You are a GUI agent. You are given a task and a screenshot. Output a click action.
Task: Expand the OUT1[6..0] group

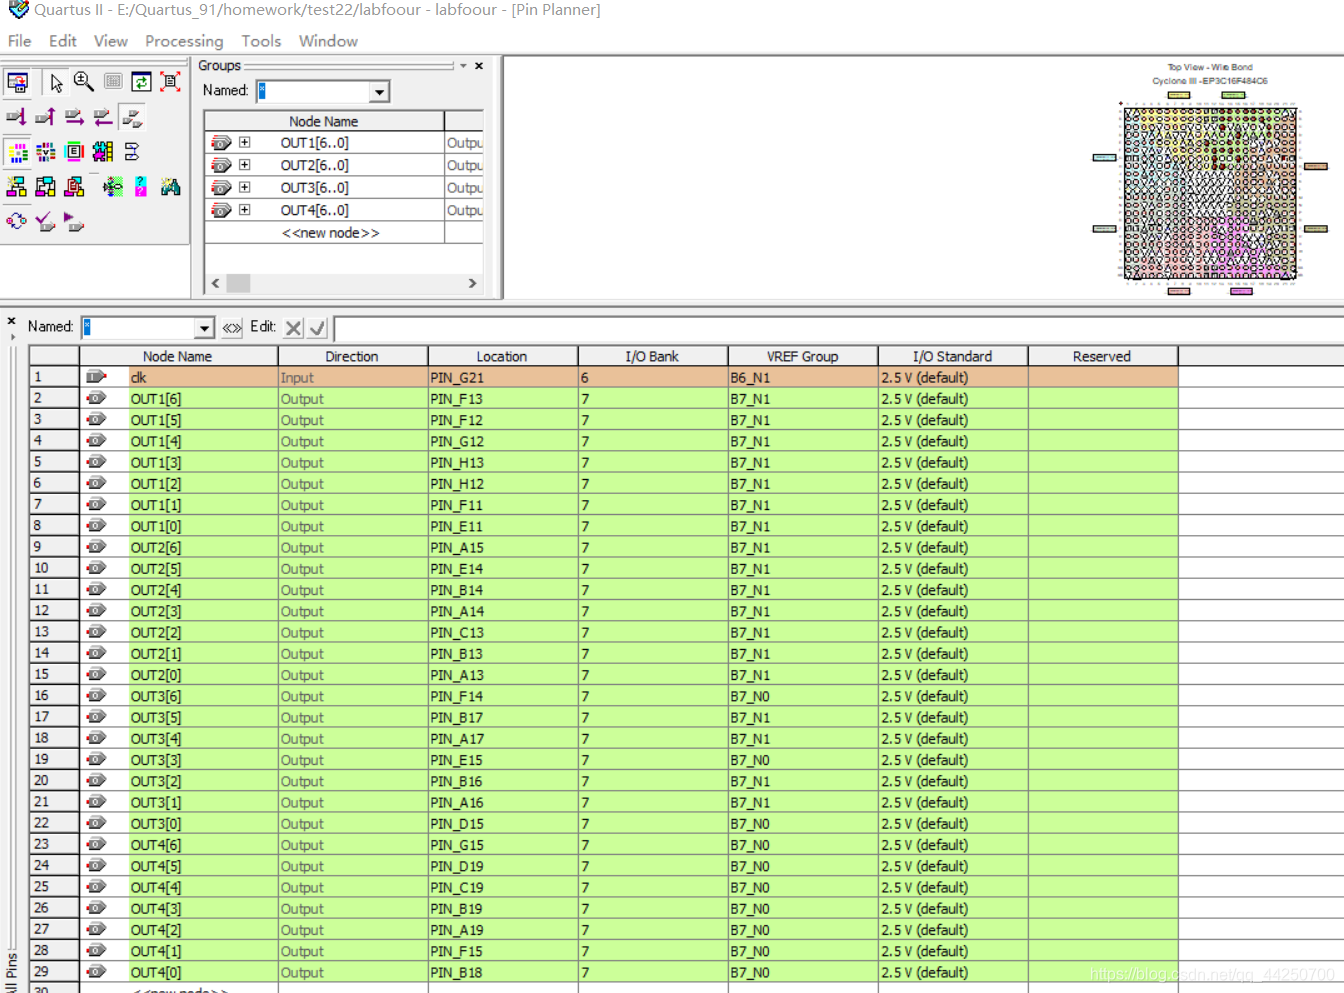click(x=244, y=143)
